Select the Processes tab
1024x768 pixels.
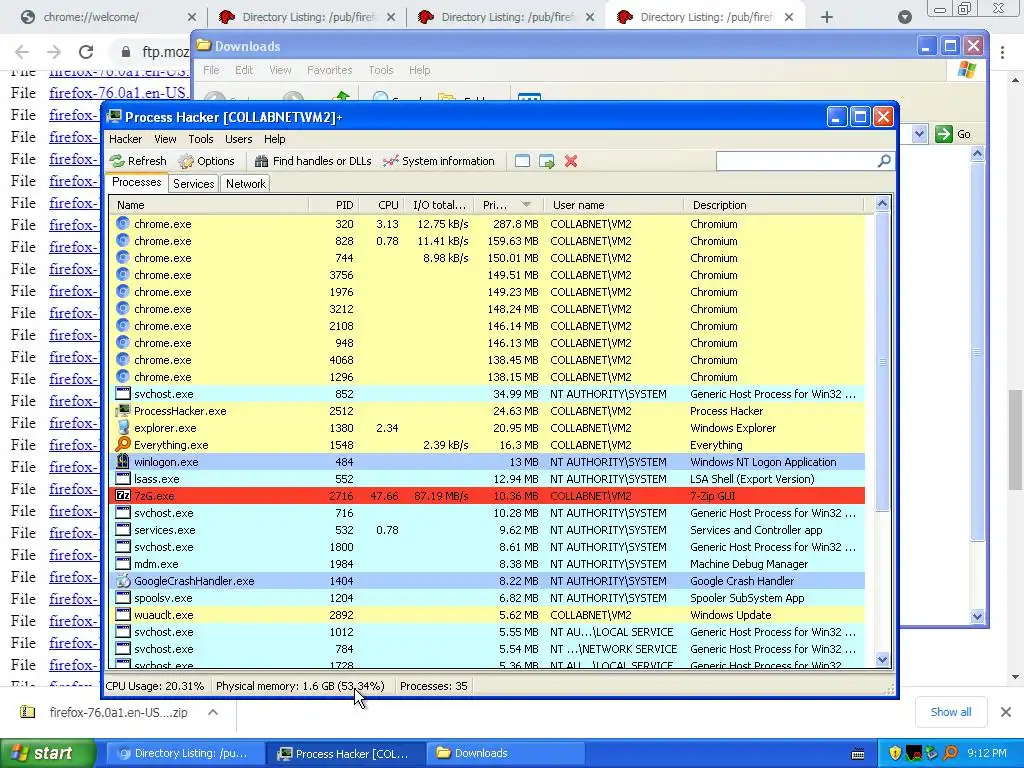pos(136,182)
